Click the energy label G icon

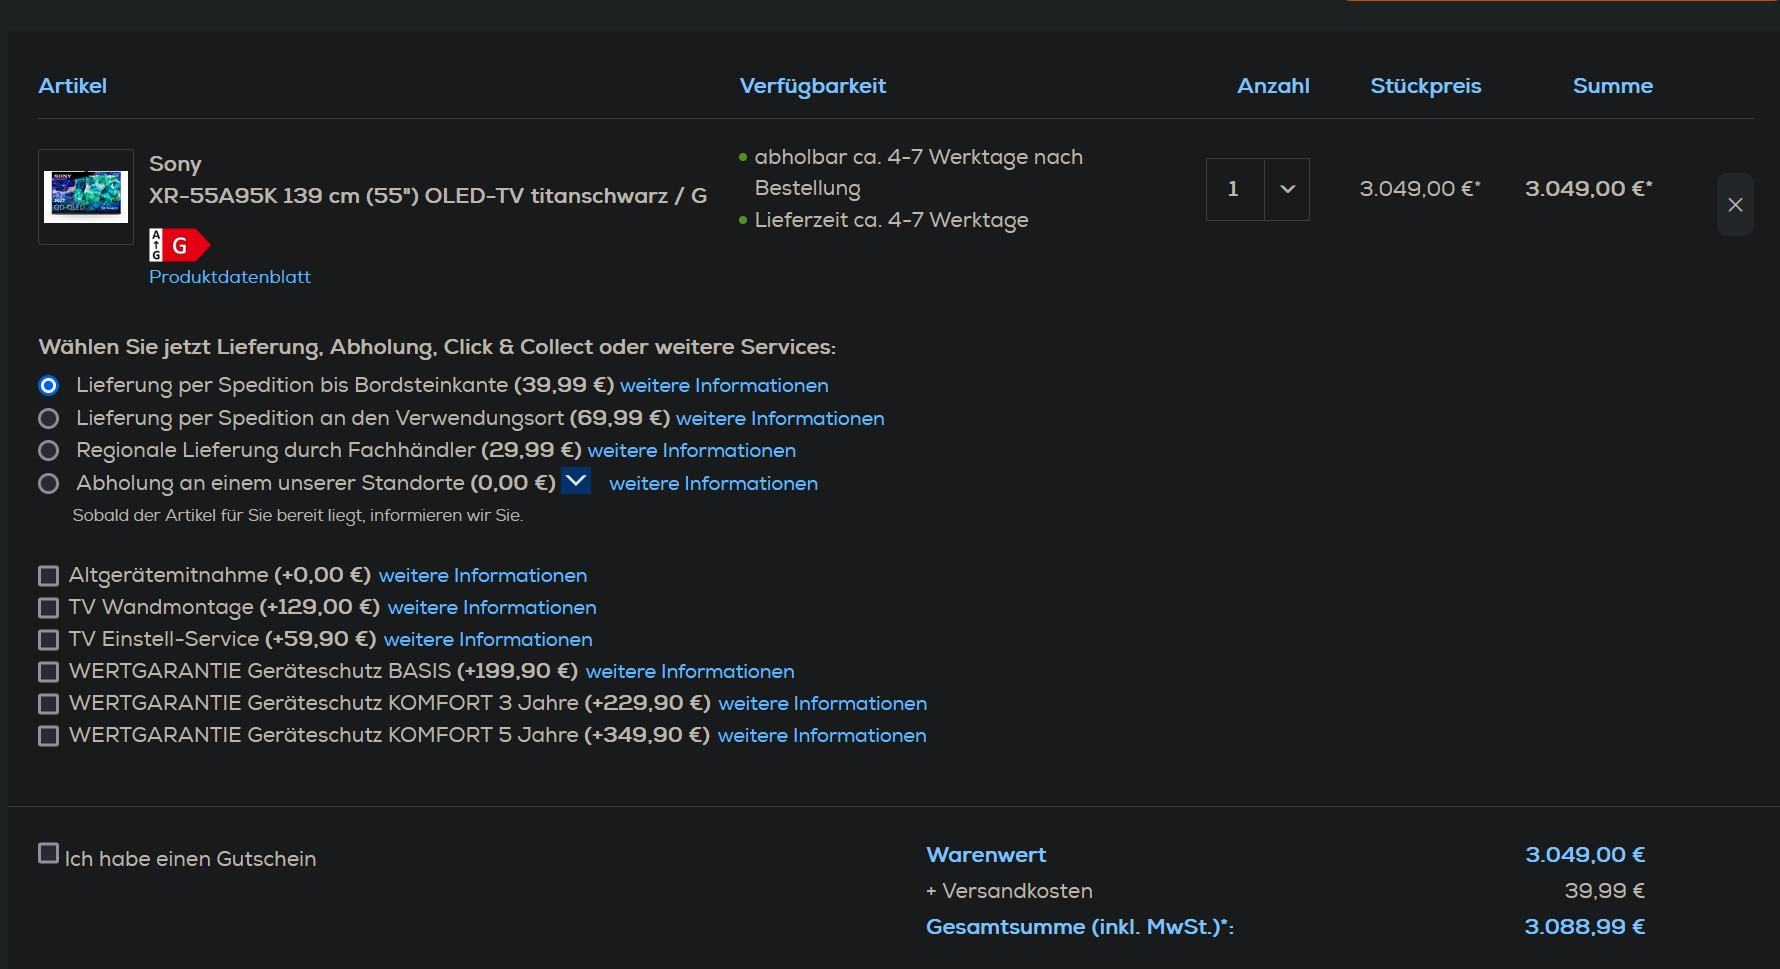coord(179,245)
